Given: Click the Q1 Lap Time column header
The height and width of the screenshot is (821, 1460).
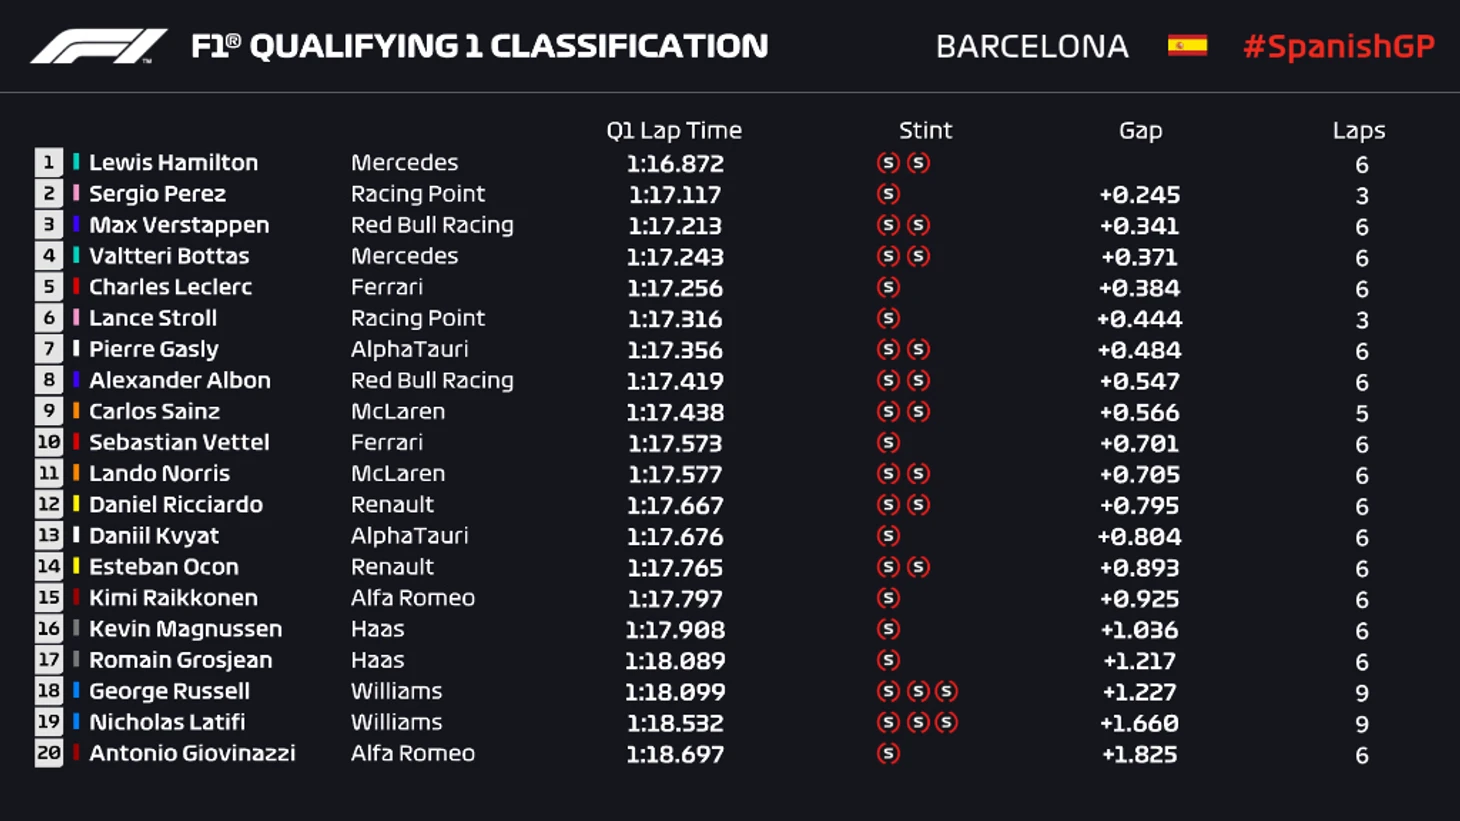Looking at the screenshot, I should pos(674,130).
